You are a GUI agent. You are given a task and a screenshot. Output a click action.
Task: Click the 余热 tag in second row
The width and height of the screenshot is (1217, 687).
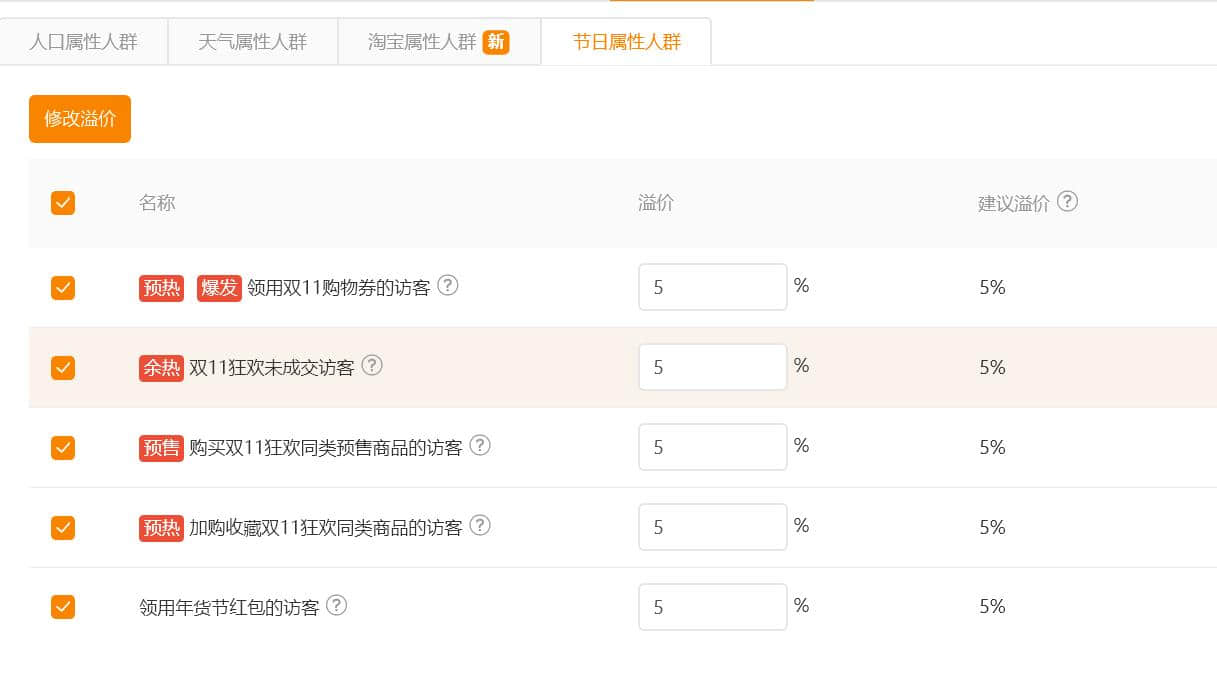(161, 368)
